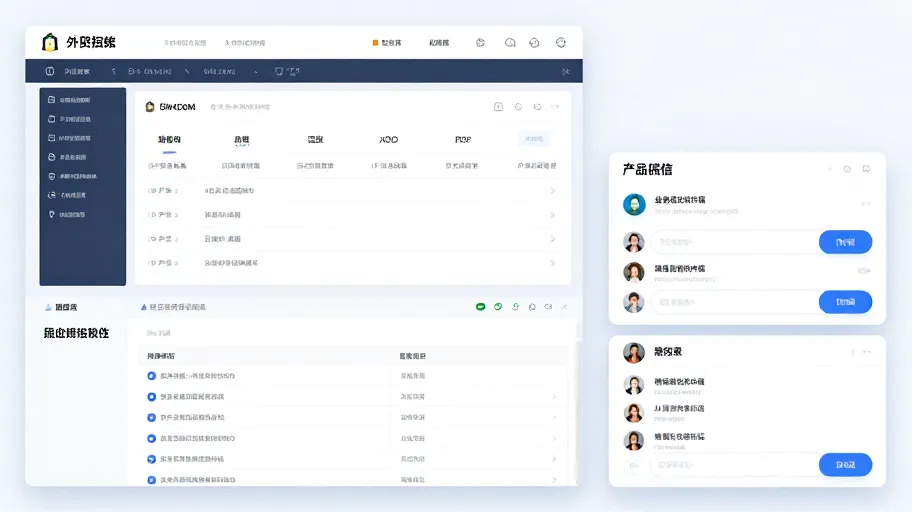Click the clock icon in the top right card header
This screenshot has width=912, height=512.
[847, 169]
